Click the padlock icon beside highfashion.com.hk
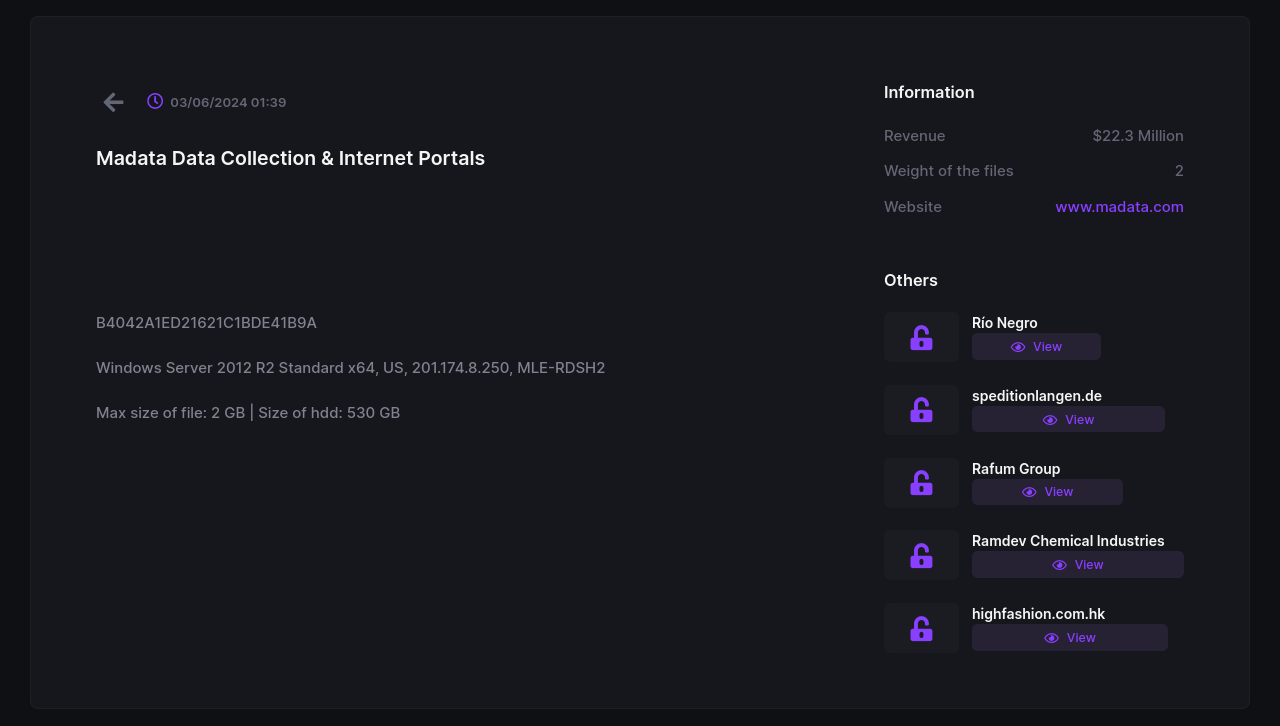Viewport: 1280px width, 726px height. pyautogui.click(x=920, y=627)
